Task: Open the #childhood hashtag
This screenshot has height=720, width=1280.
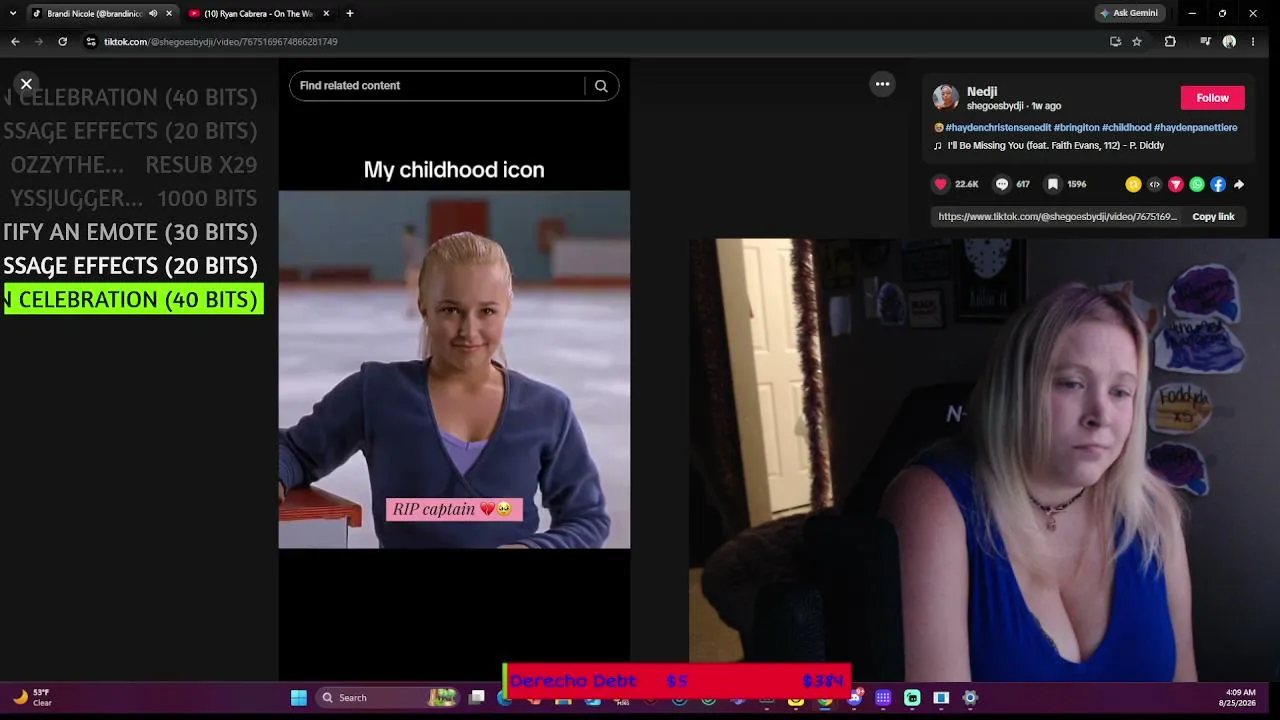Action: [x=1127, y=128]
